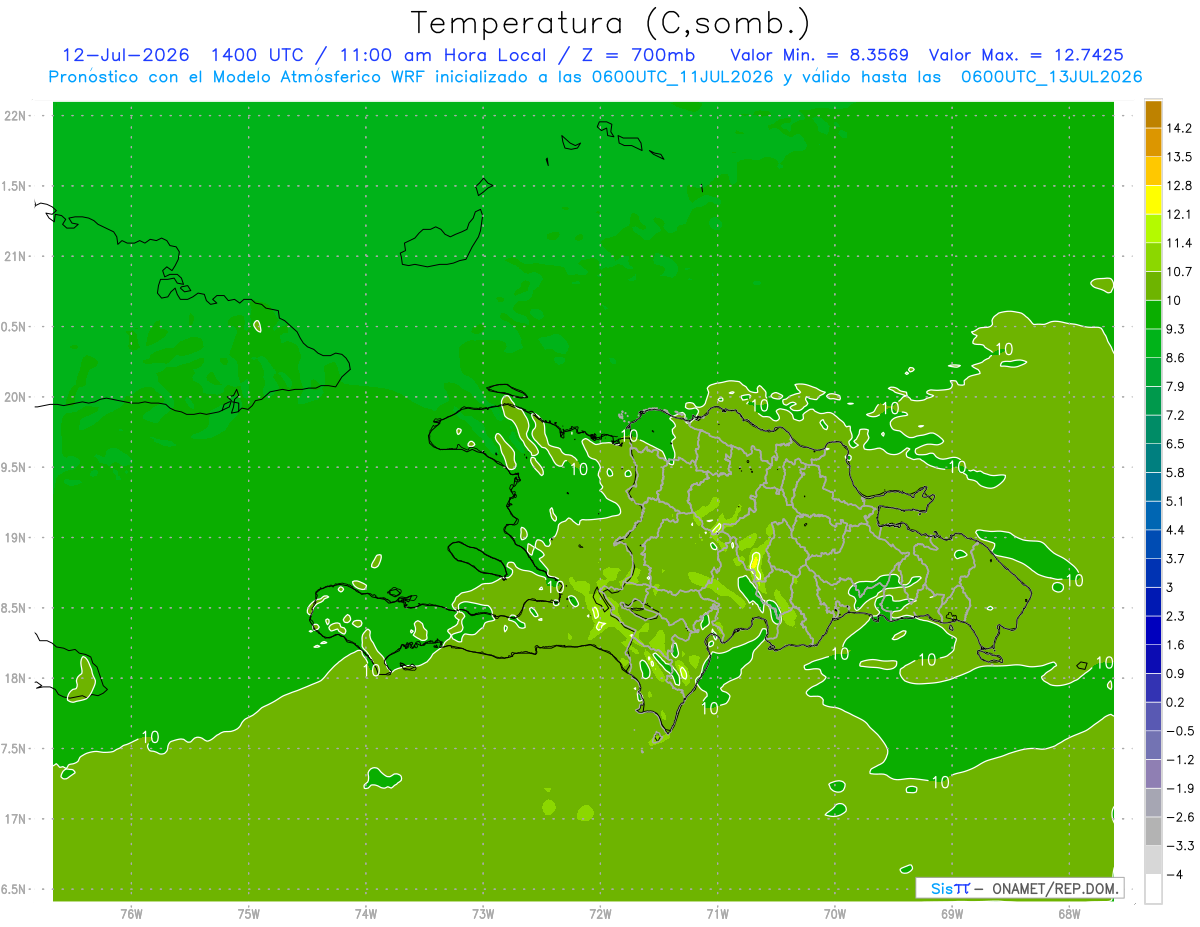Click the '20N' latitude axis label
1200x927 pixels.
click(15, 397)
